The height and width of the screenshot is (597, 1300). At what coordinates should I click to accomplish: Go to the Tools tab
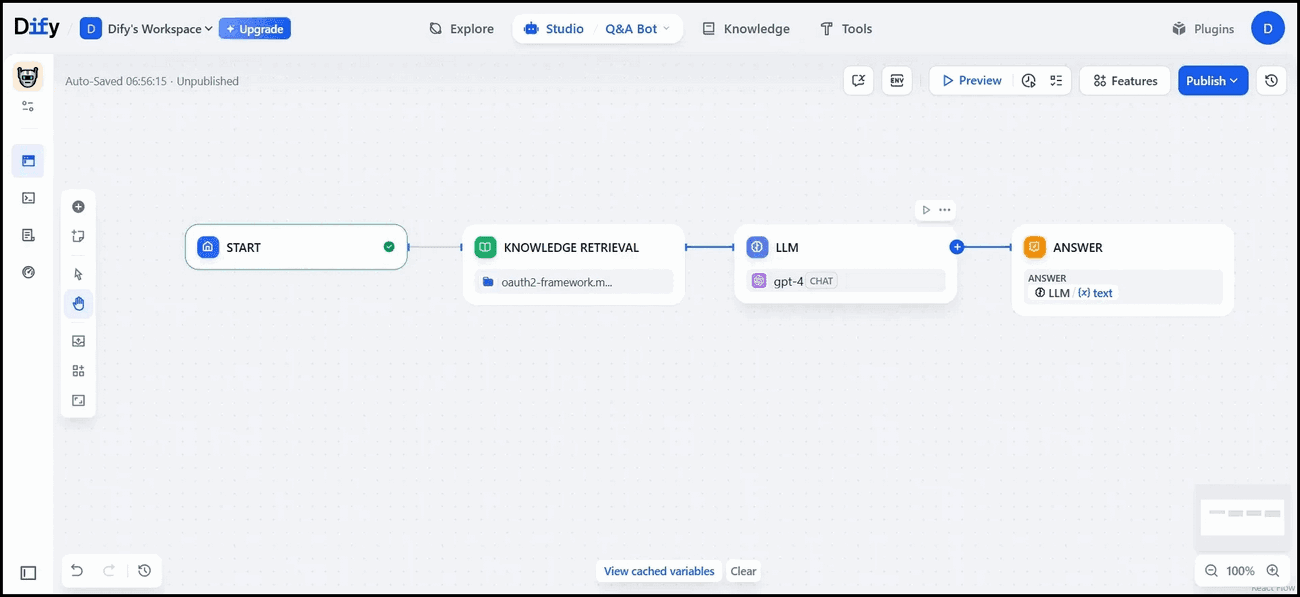(846, 29)
